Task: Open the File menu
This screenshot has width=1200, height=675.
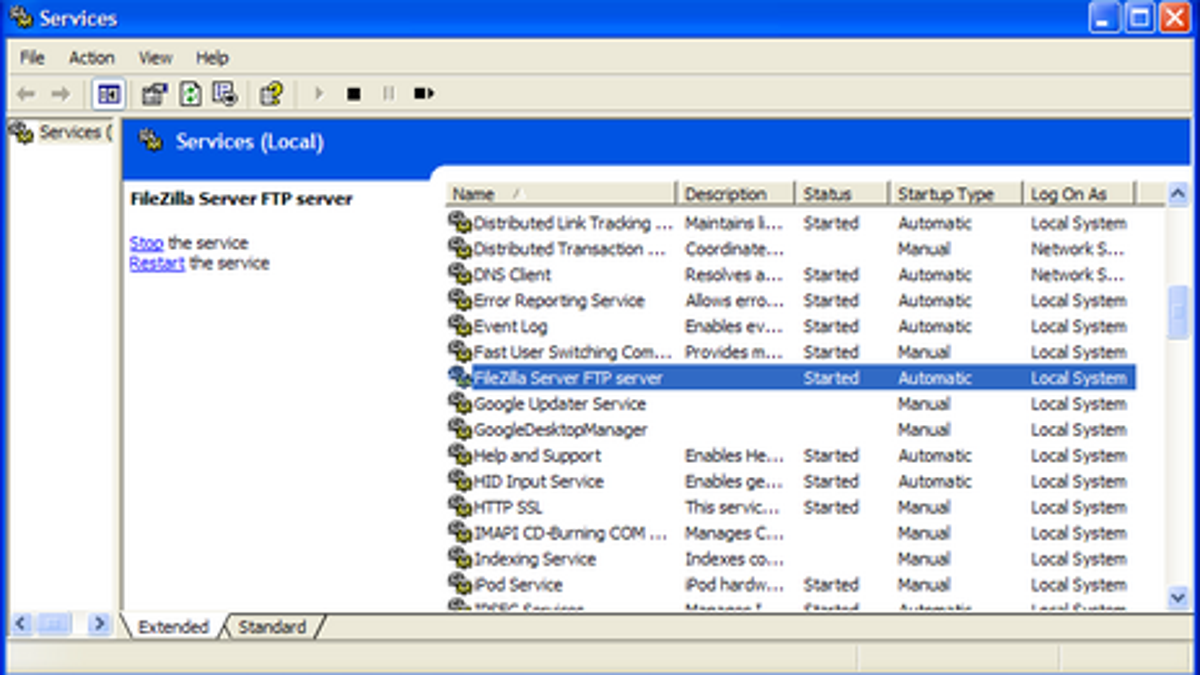Action: (x=32, y=58)
